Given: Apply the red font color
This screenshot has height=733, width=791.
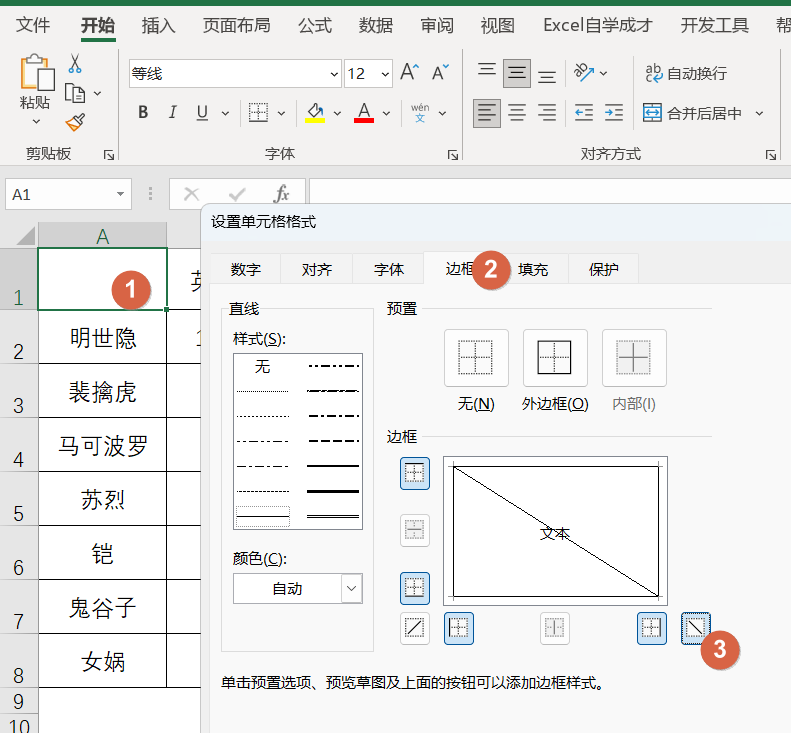Looking at the screenshot, I should pyautogui.click(x=364, y=112).
